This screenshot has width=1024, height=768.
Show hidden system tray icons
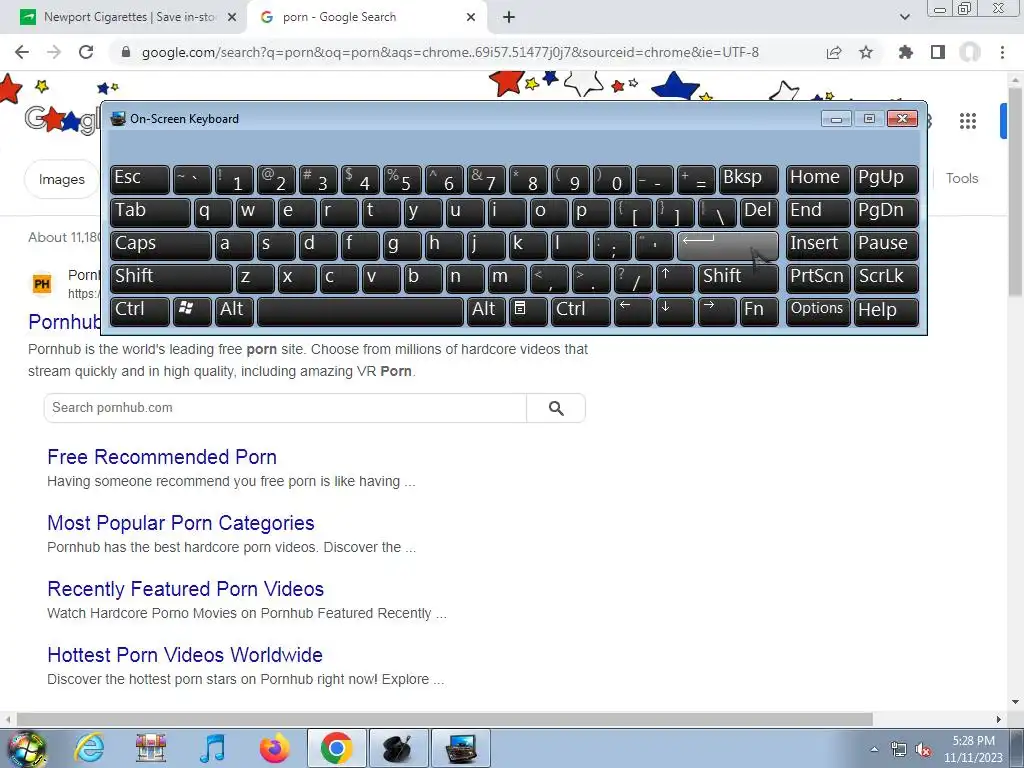pos(874,750)
